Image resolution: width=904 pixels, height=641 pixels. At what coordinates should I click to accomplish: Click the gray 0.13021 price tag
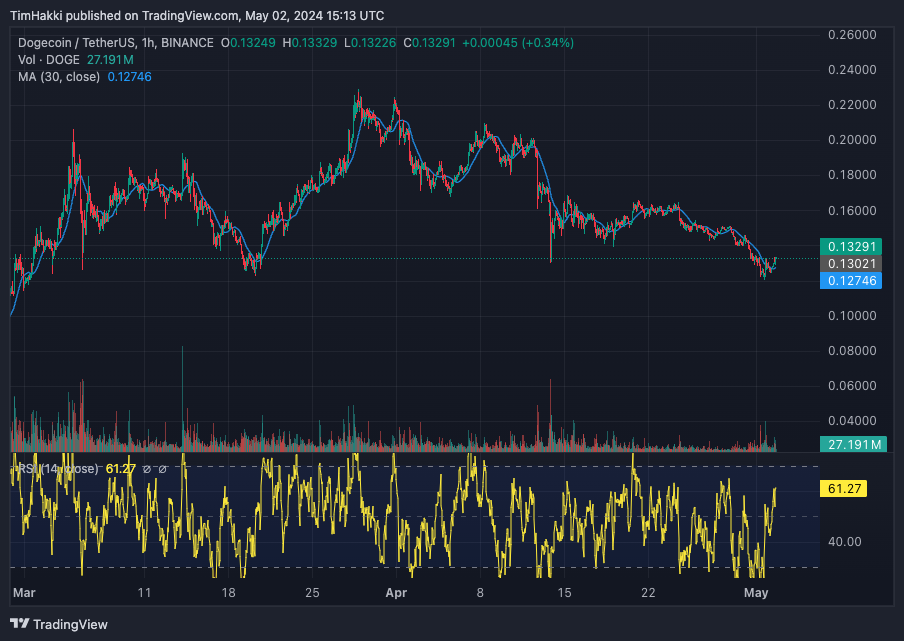tap(849, 263)
